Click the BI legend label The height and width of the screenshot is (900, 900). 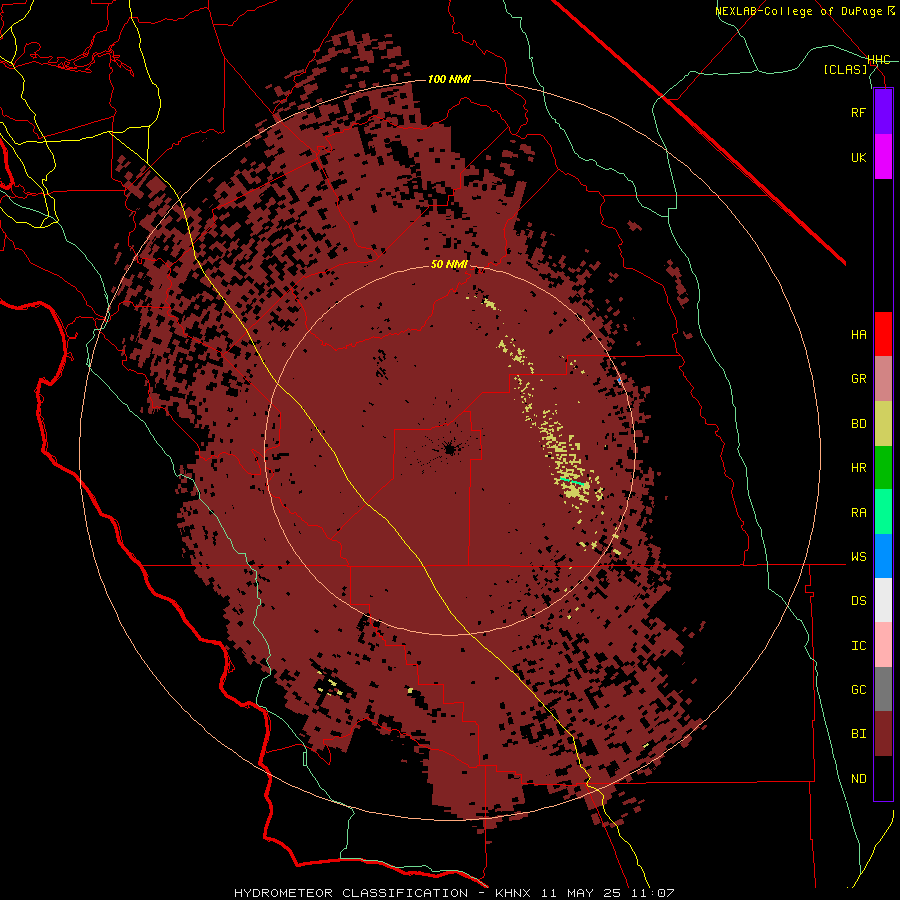[x=858, y=734]
